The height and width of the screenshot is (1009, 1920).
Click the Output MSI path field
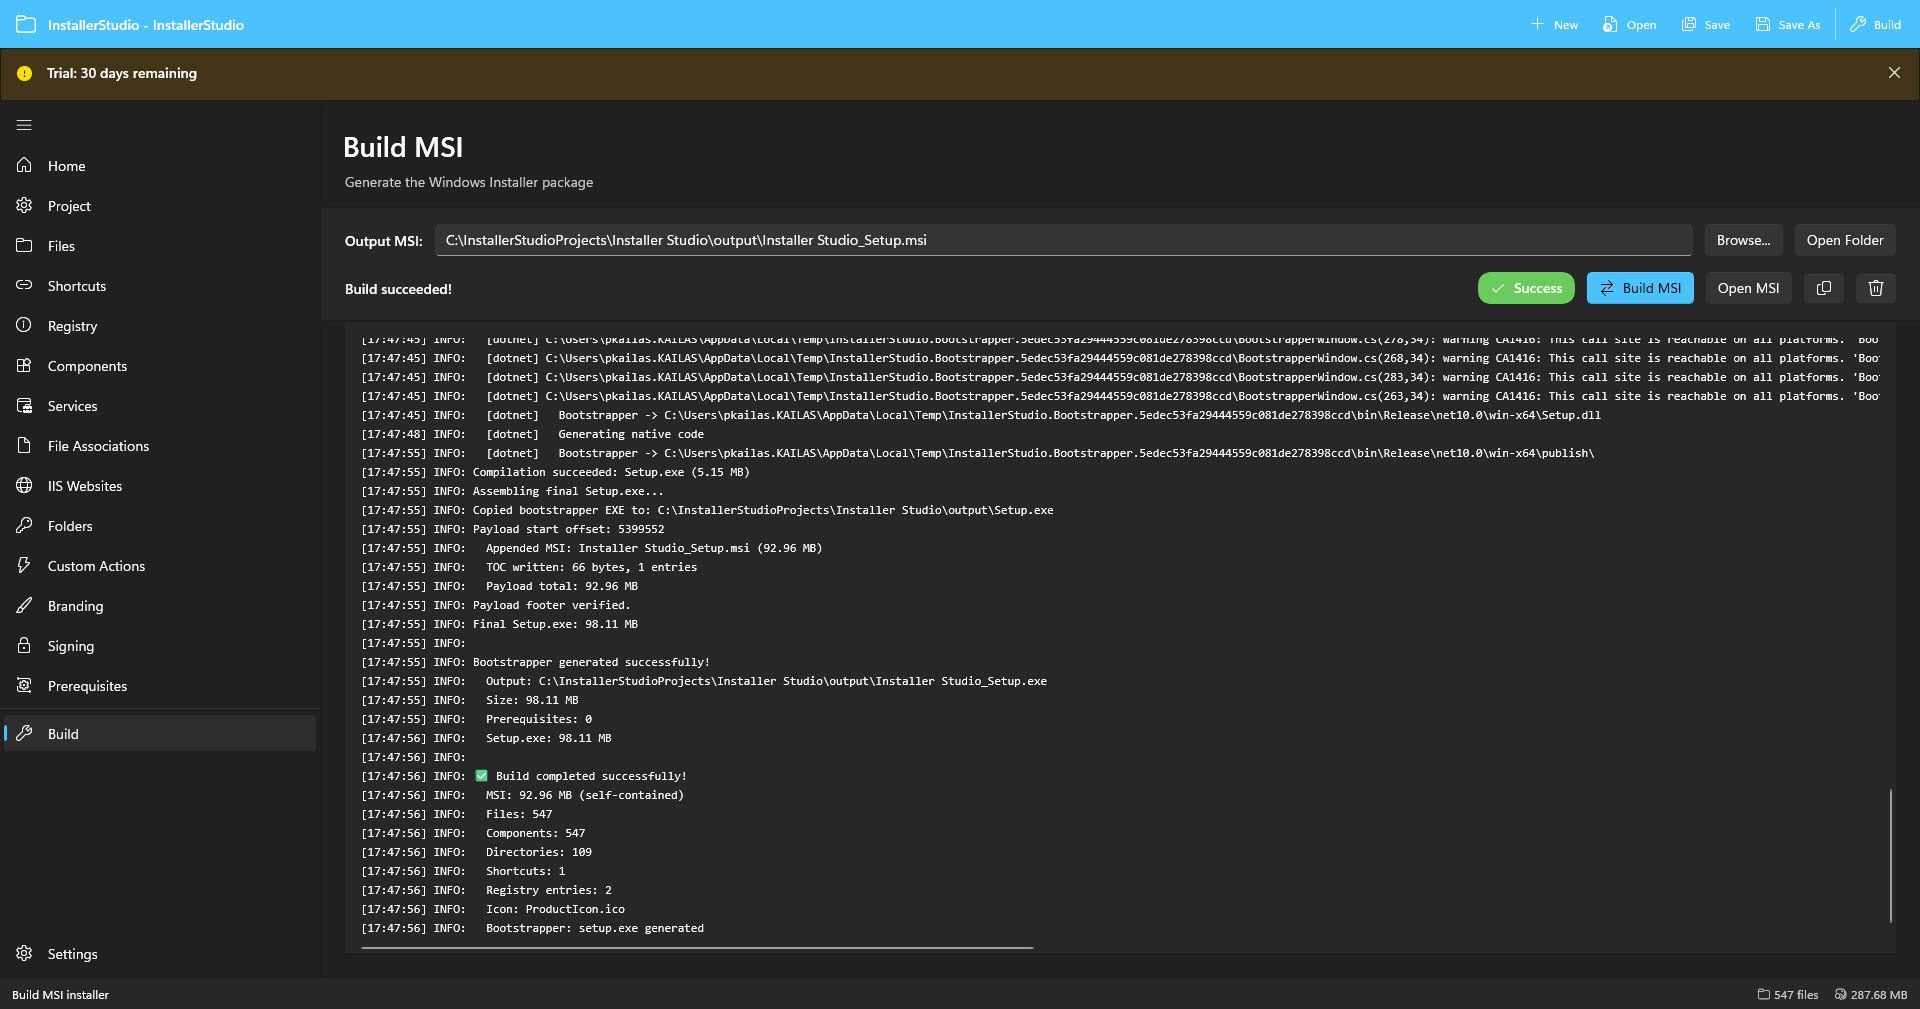pos(1065,240)
